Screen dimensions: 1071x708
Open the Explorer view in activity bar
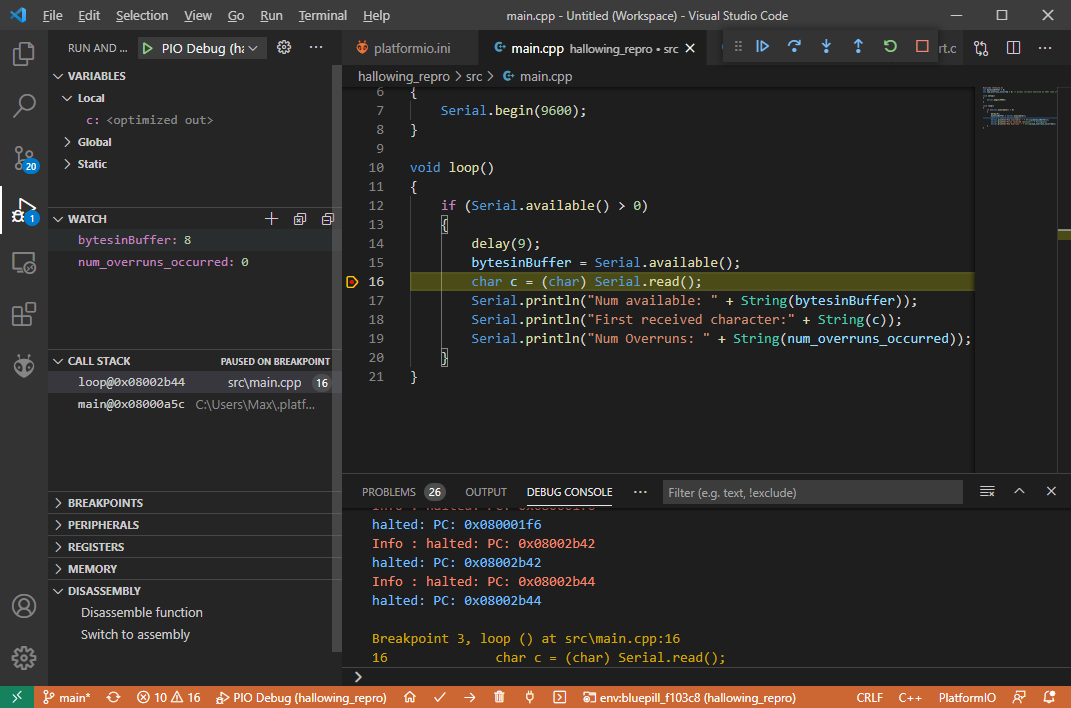pos(24,53)
